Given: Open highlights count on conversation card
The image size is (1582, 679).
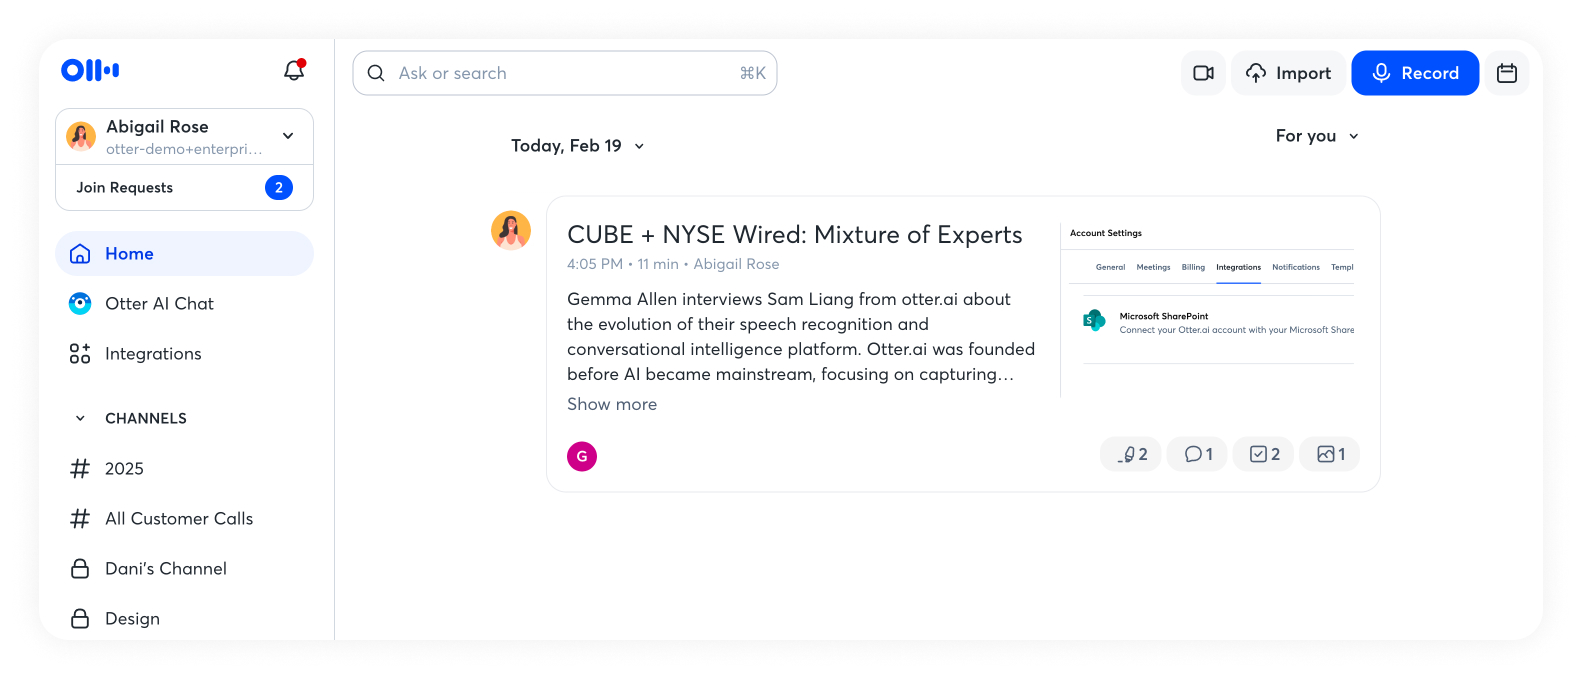Looking at the screenshot, I should click(x=1131, y=454).
